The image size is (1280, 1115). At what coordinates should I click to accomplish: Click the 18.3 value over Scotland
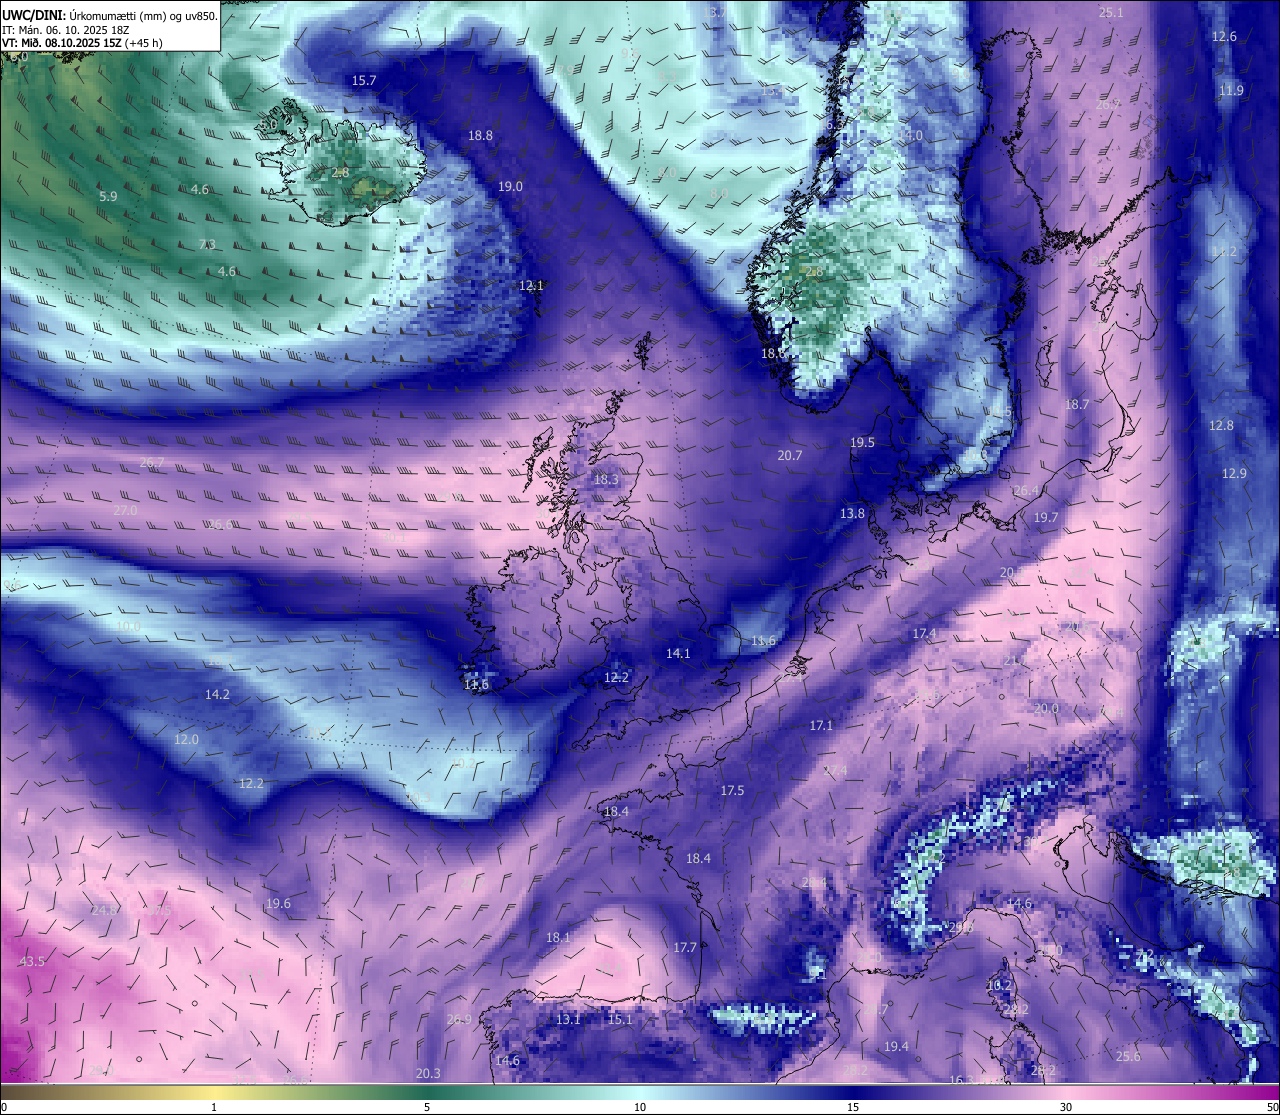point(606,480)
